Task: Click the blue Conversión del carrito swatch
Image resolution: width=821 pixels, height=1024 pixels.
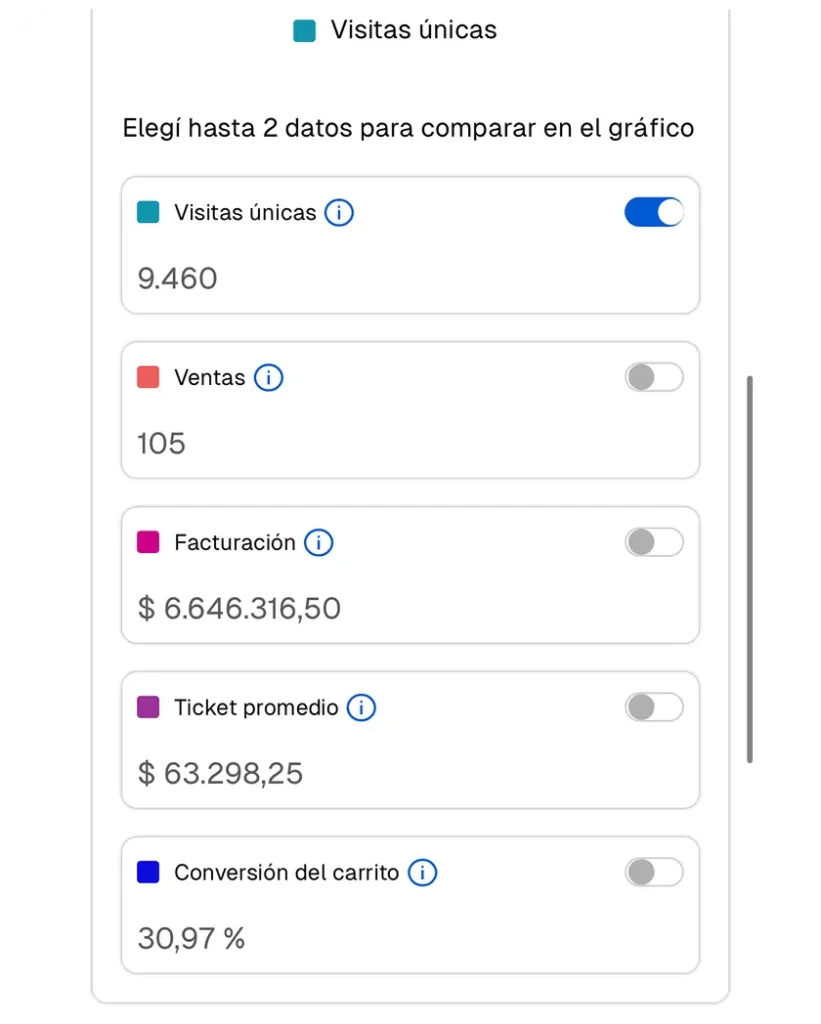Action: (x=148, y=873)
